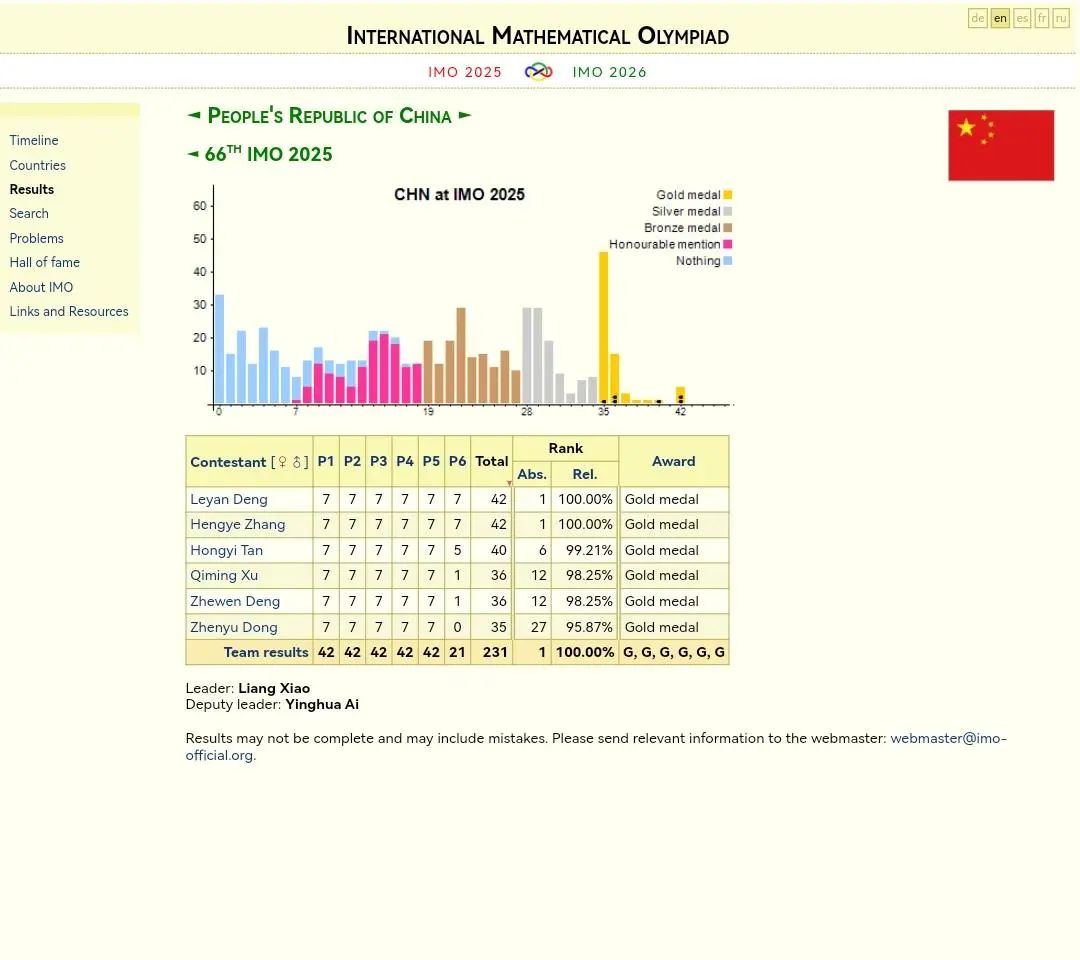Open Hall of fame sidebar item

(x=44, y=262)
